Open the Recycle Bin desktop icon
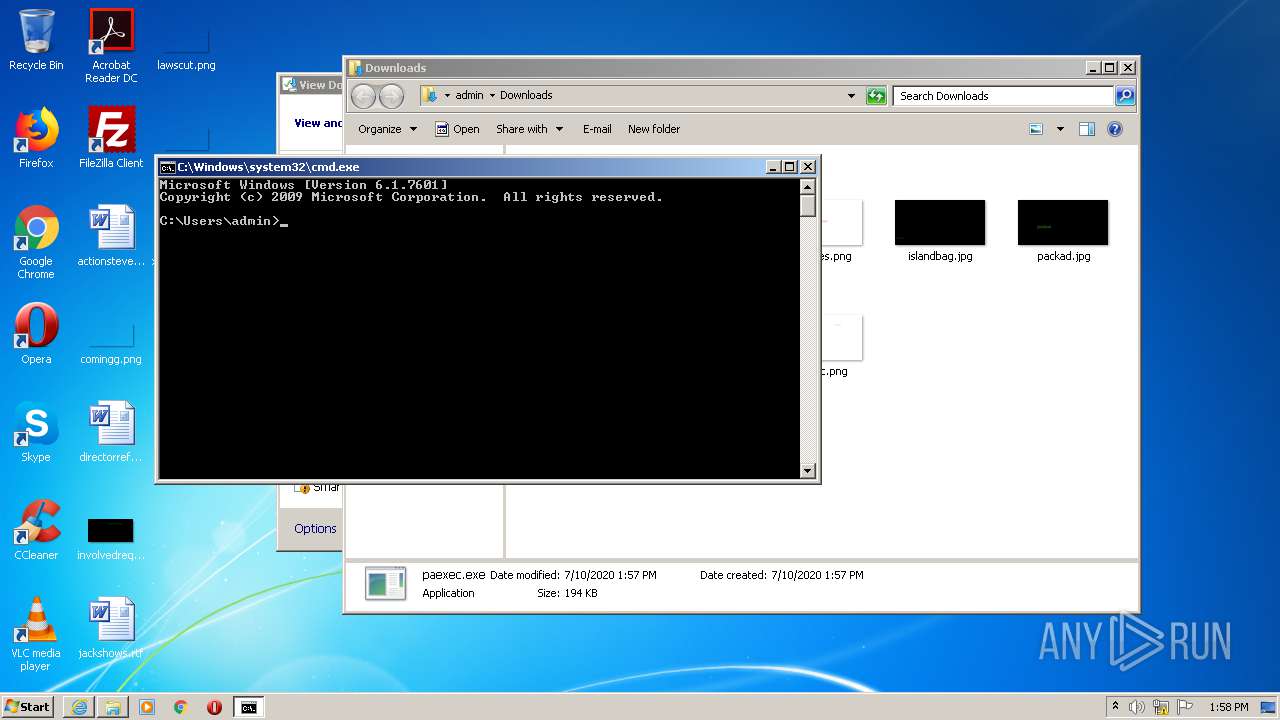The image size is (1280, 720). pyautogui.click(x=36, y=40)
